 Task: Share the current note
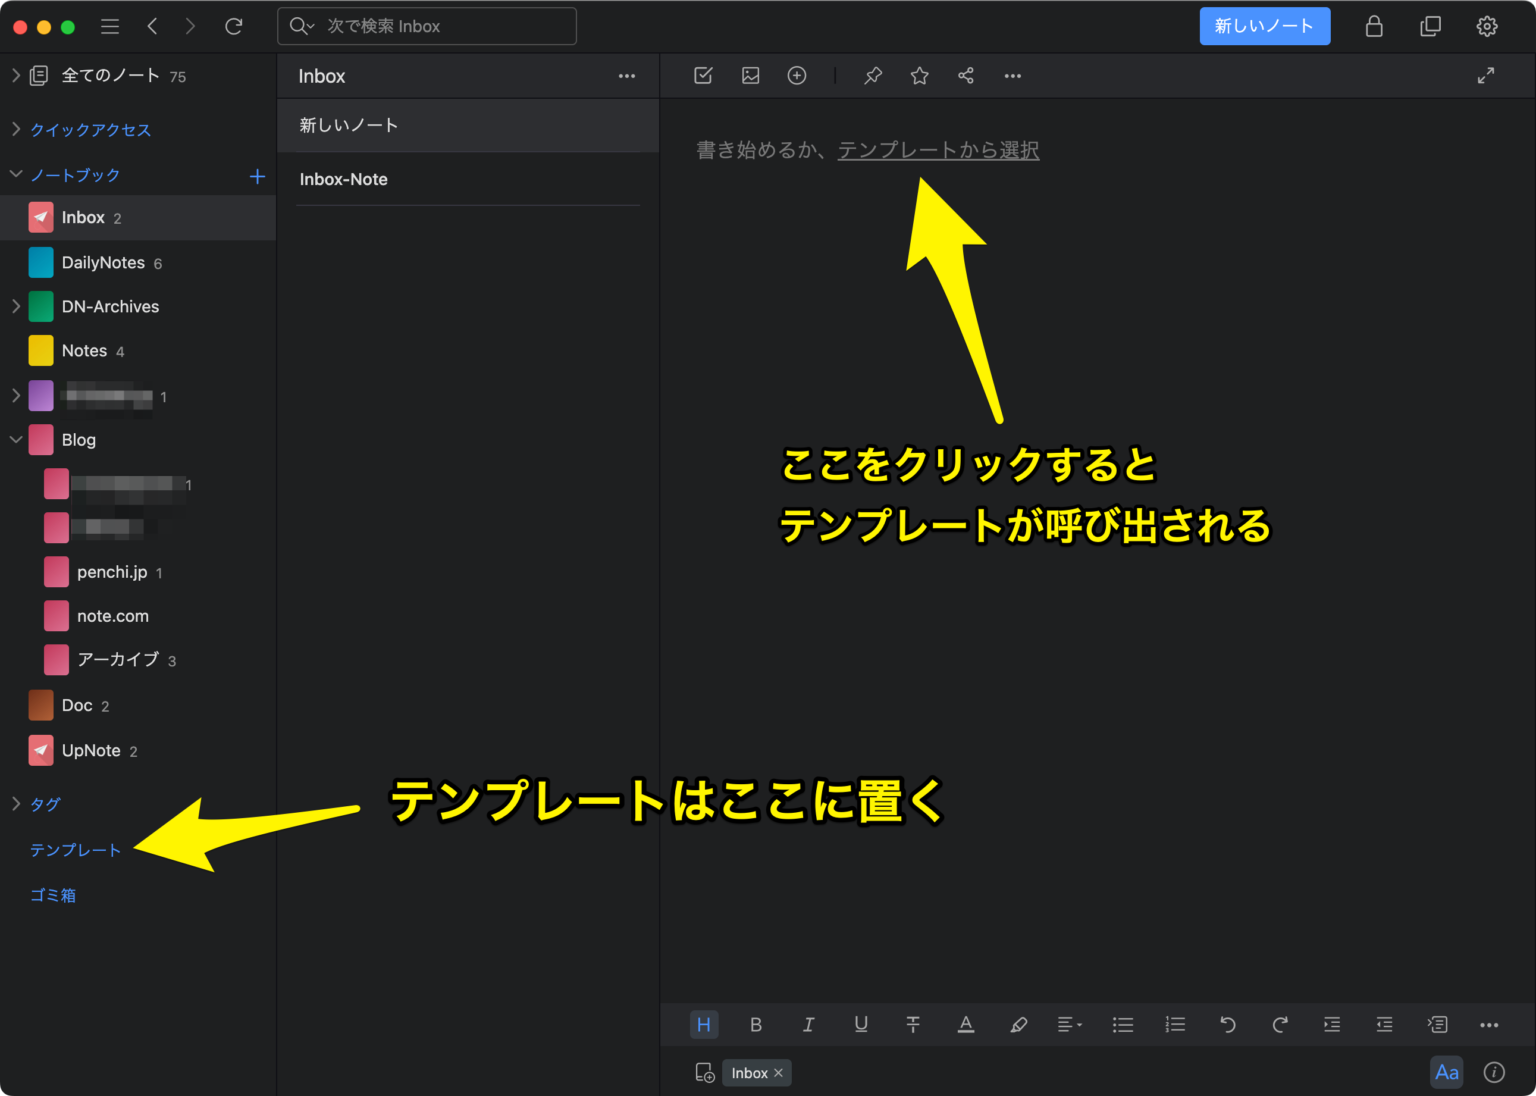(x=965, y=75)
